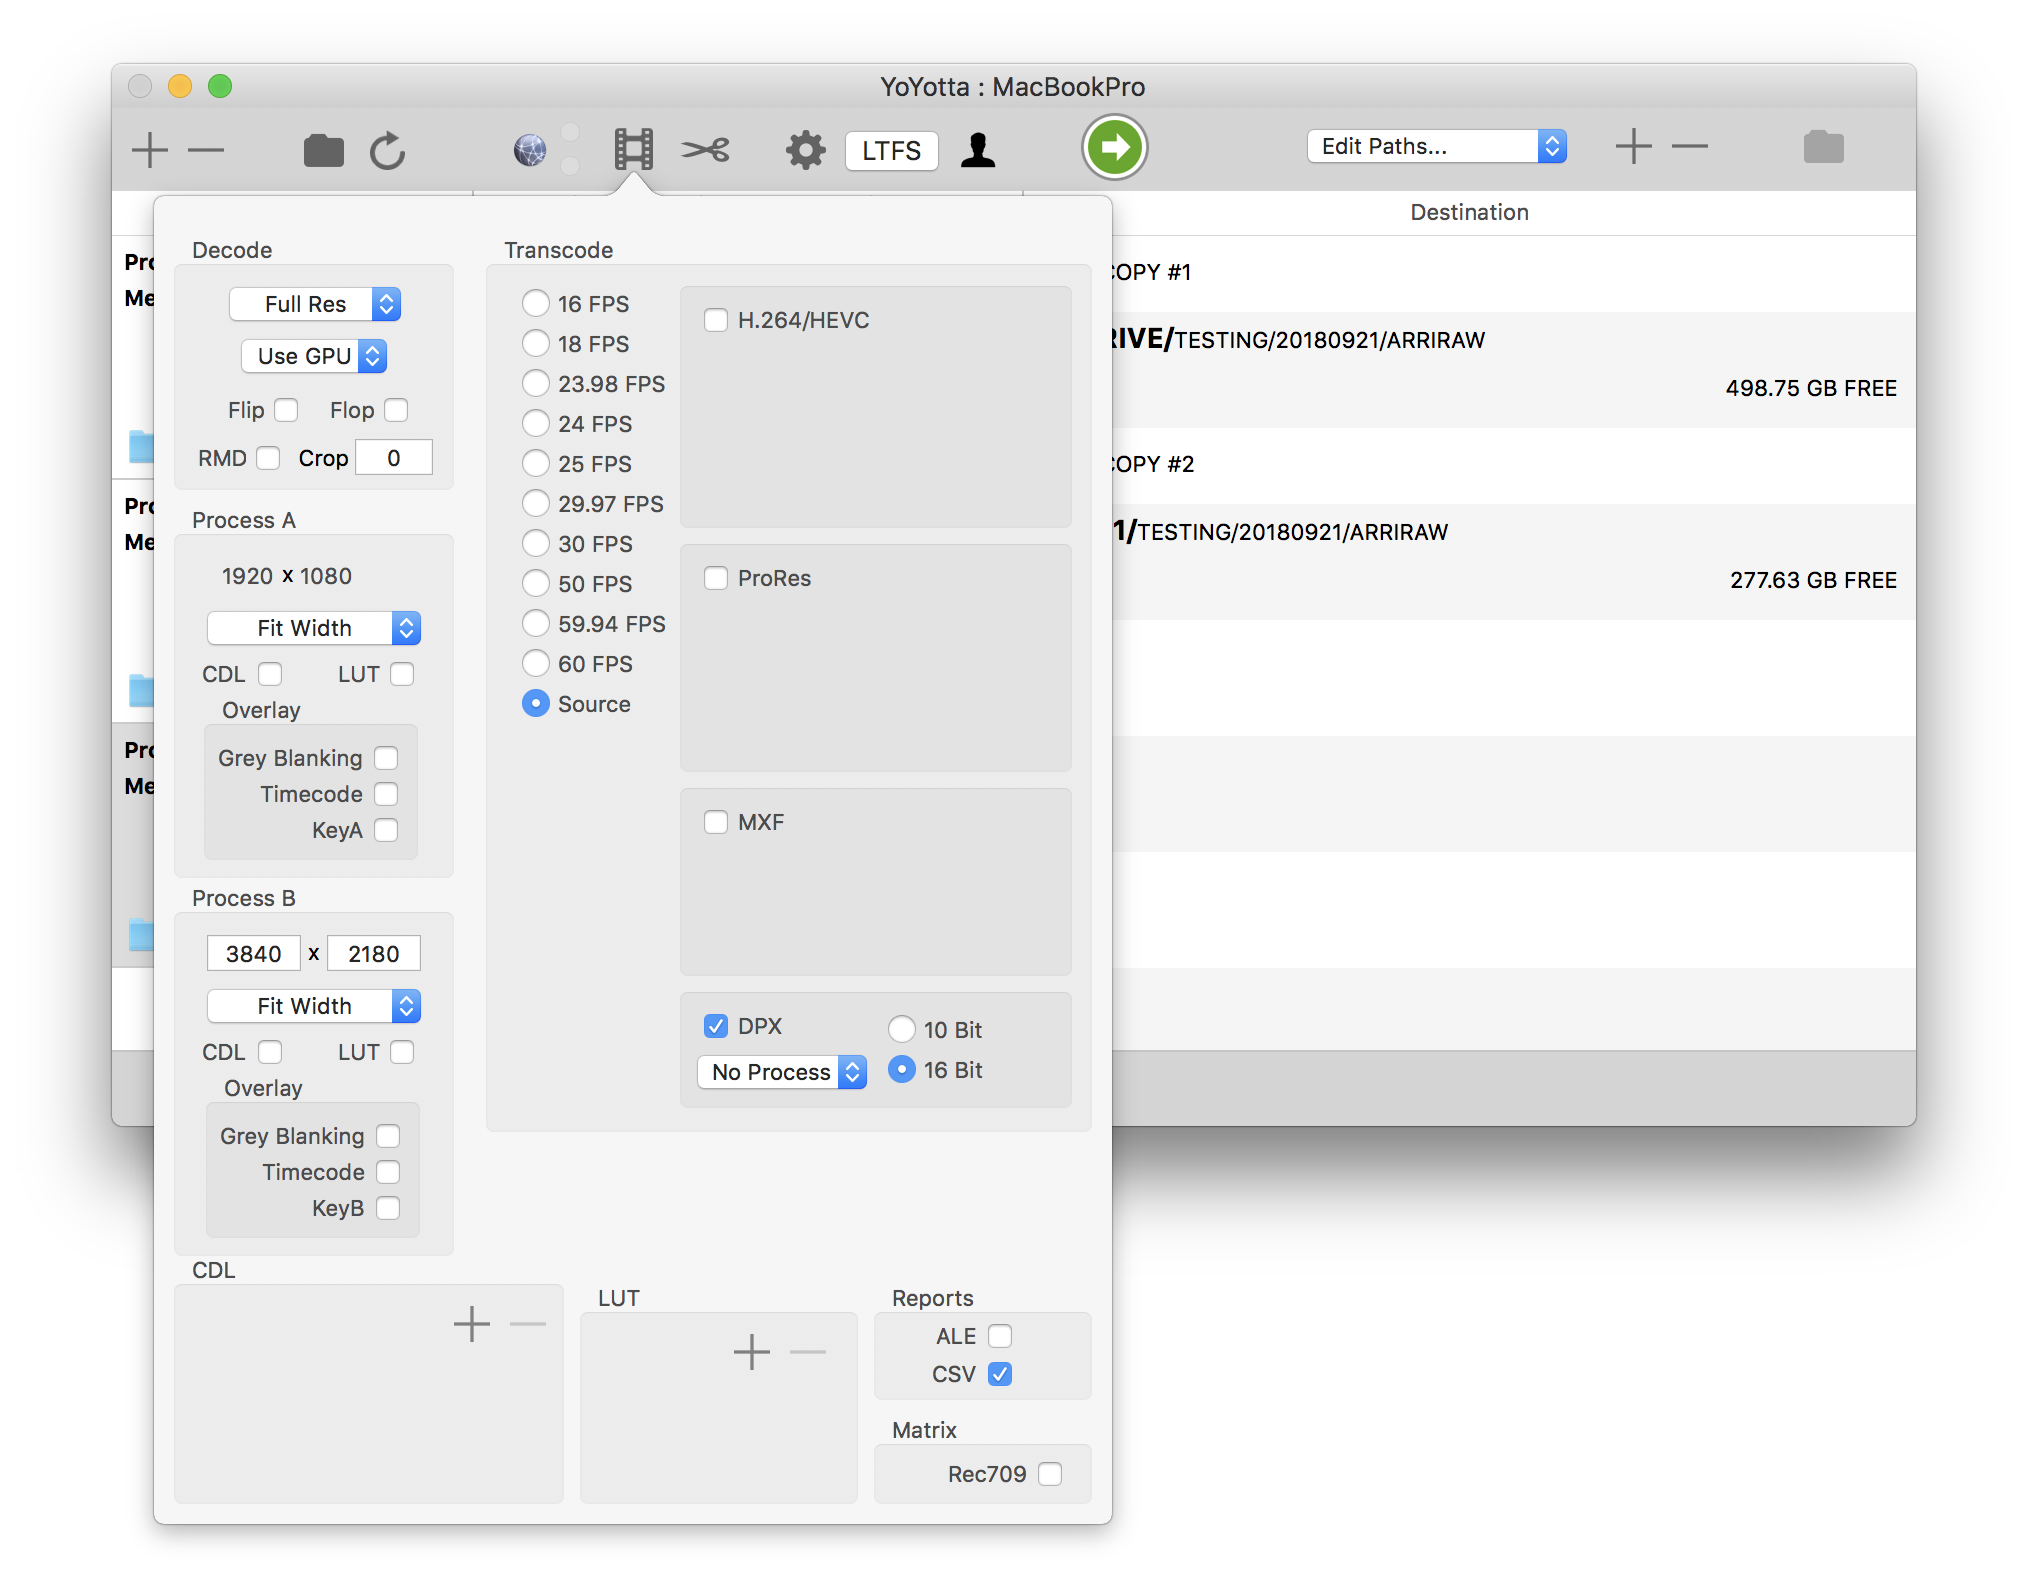The height and width of the screenshot is (1592, 2028).
Task: Click the user silhouette icon
Action: click(978, 150)
